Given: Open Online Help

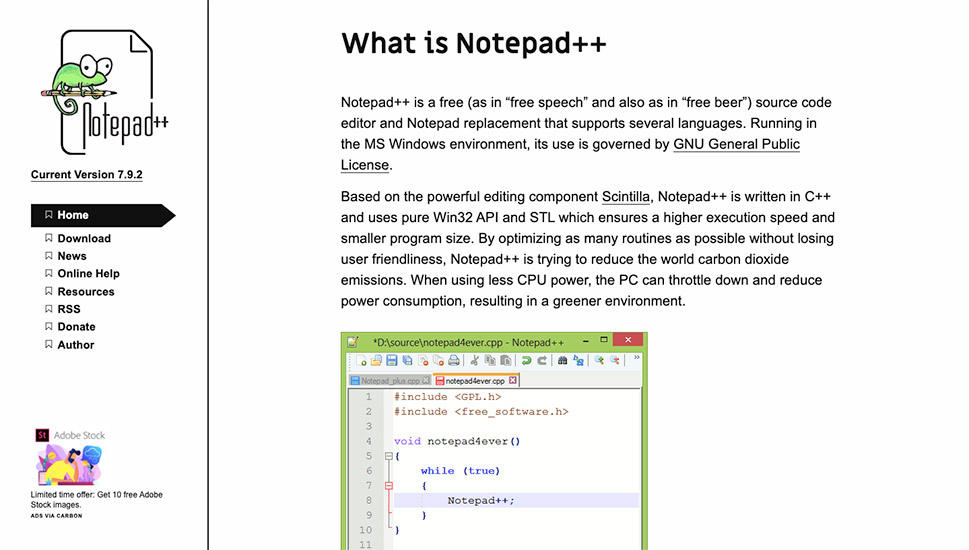Looking at the screenshot, I should [88, 274].
